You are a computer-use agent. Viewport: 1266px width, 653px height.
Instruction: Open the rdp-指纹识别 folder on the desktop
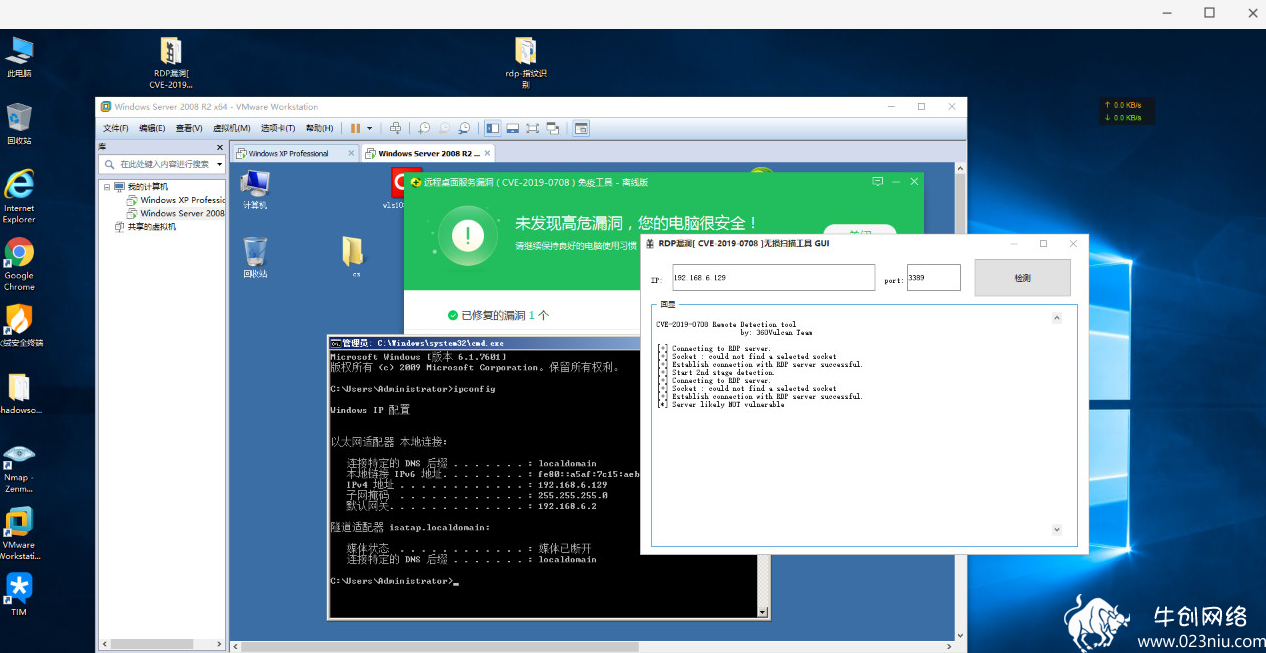click(x=526, y=64)
